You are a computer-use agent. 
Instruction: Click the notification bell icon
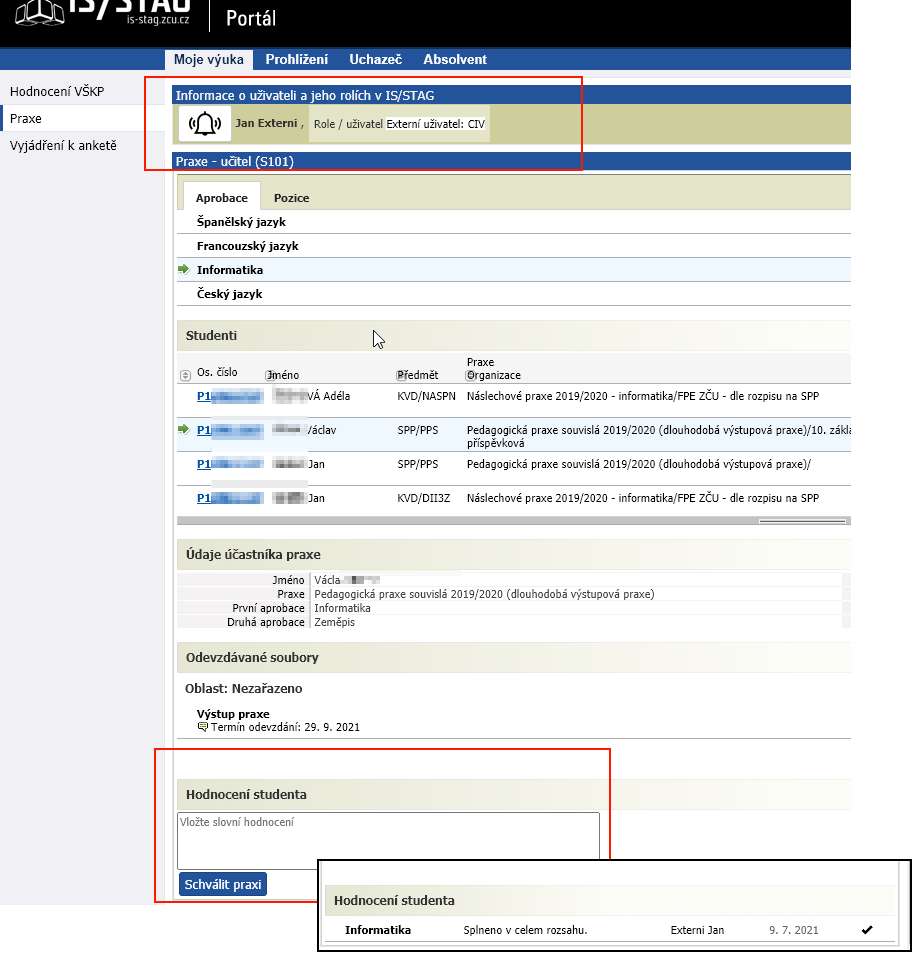click(205, 124)
